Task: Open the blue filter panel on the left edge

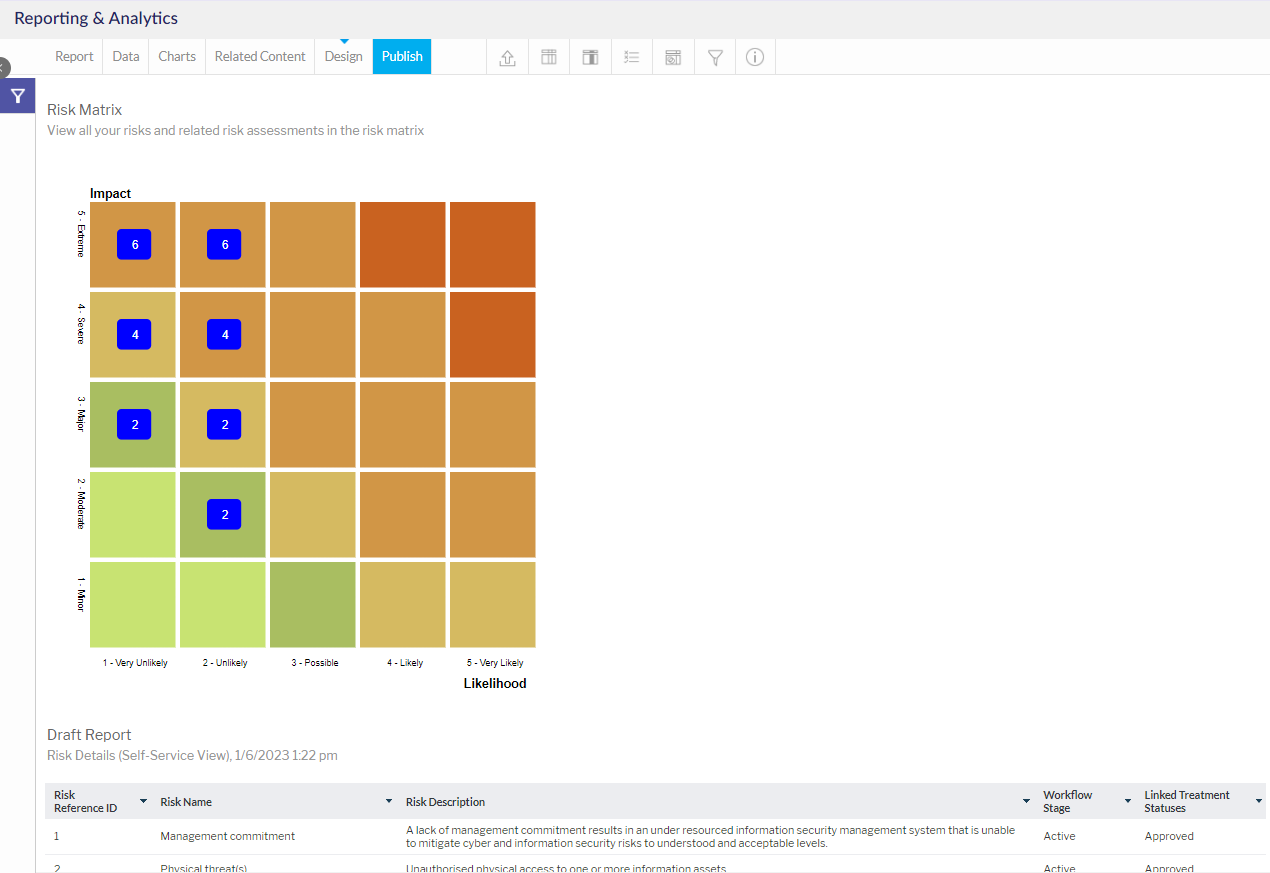Action: (x=17, y=96)
